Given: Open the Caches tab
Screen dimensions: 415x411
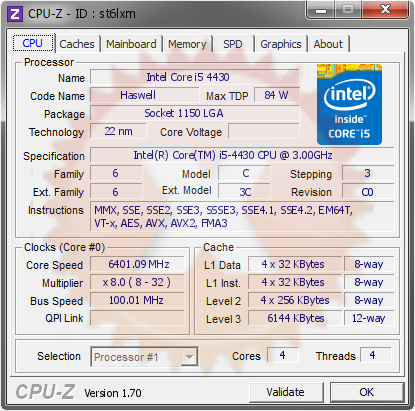Looking at the screenshot, I should [x=77, y=44].
